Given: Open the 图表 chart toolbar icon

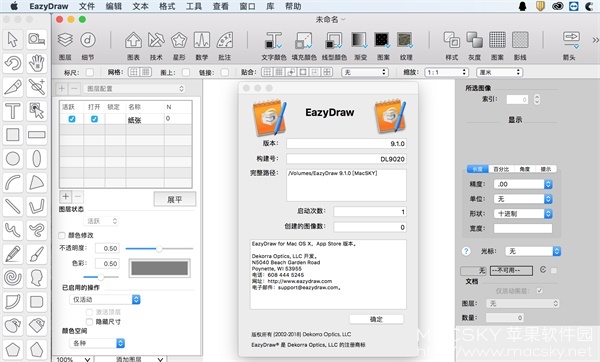Looking at the screenshot, I should 133,46.
